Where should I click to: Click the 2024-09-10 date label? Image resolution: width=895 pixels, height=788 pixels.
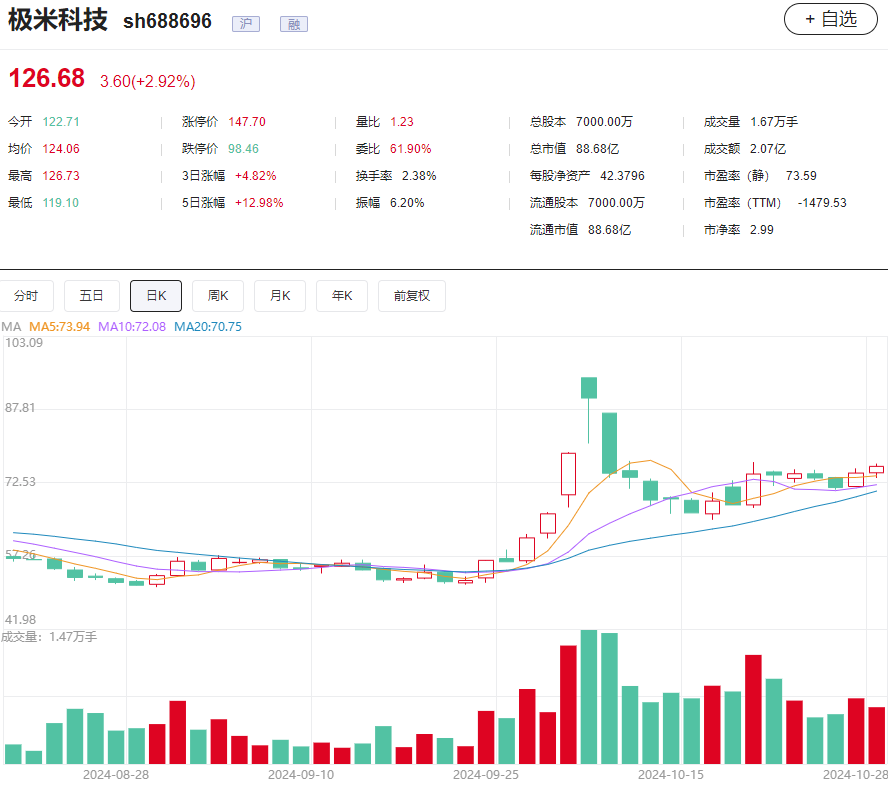click(301, 775)
